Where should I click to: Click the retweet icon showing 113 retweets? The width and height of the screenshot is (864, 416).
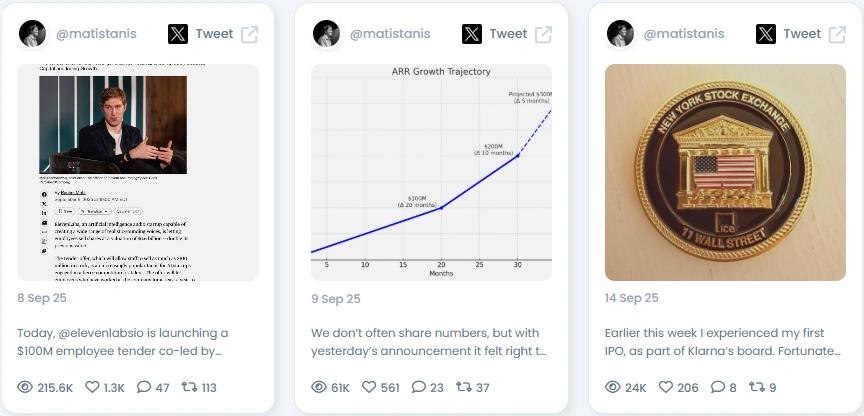(190, 387)
